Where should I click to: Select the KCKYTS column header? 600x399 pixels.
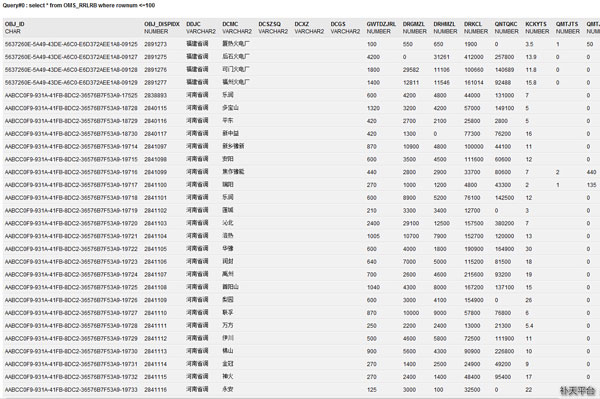point(536,24)
